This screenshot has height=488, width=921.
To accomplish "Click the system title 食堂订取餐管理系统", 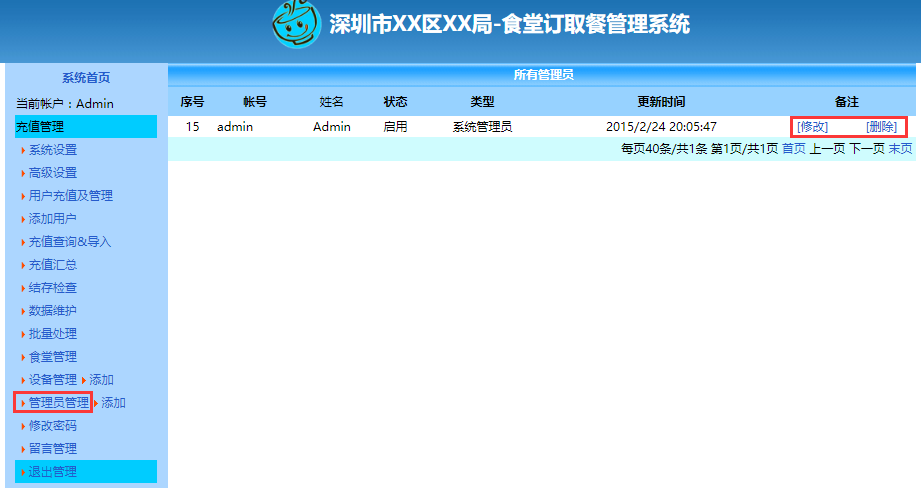I will point(596,24).
